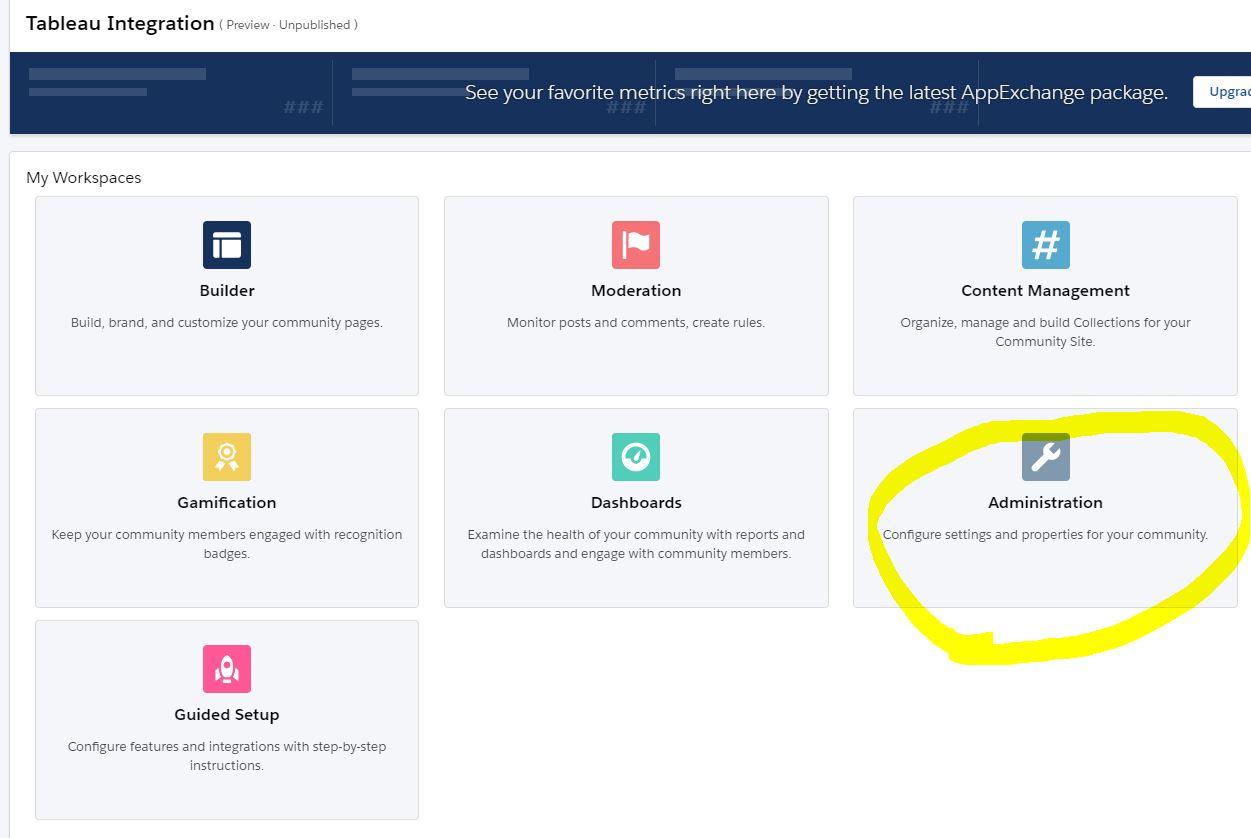Screen dimensions: 1251x838
Task: Open the Dashboards gauge icon
Action: pos(636,457)
